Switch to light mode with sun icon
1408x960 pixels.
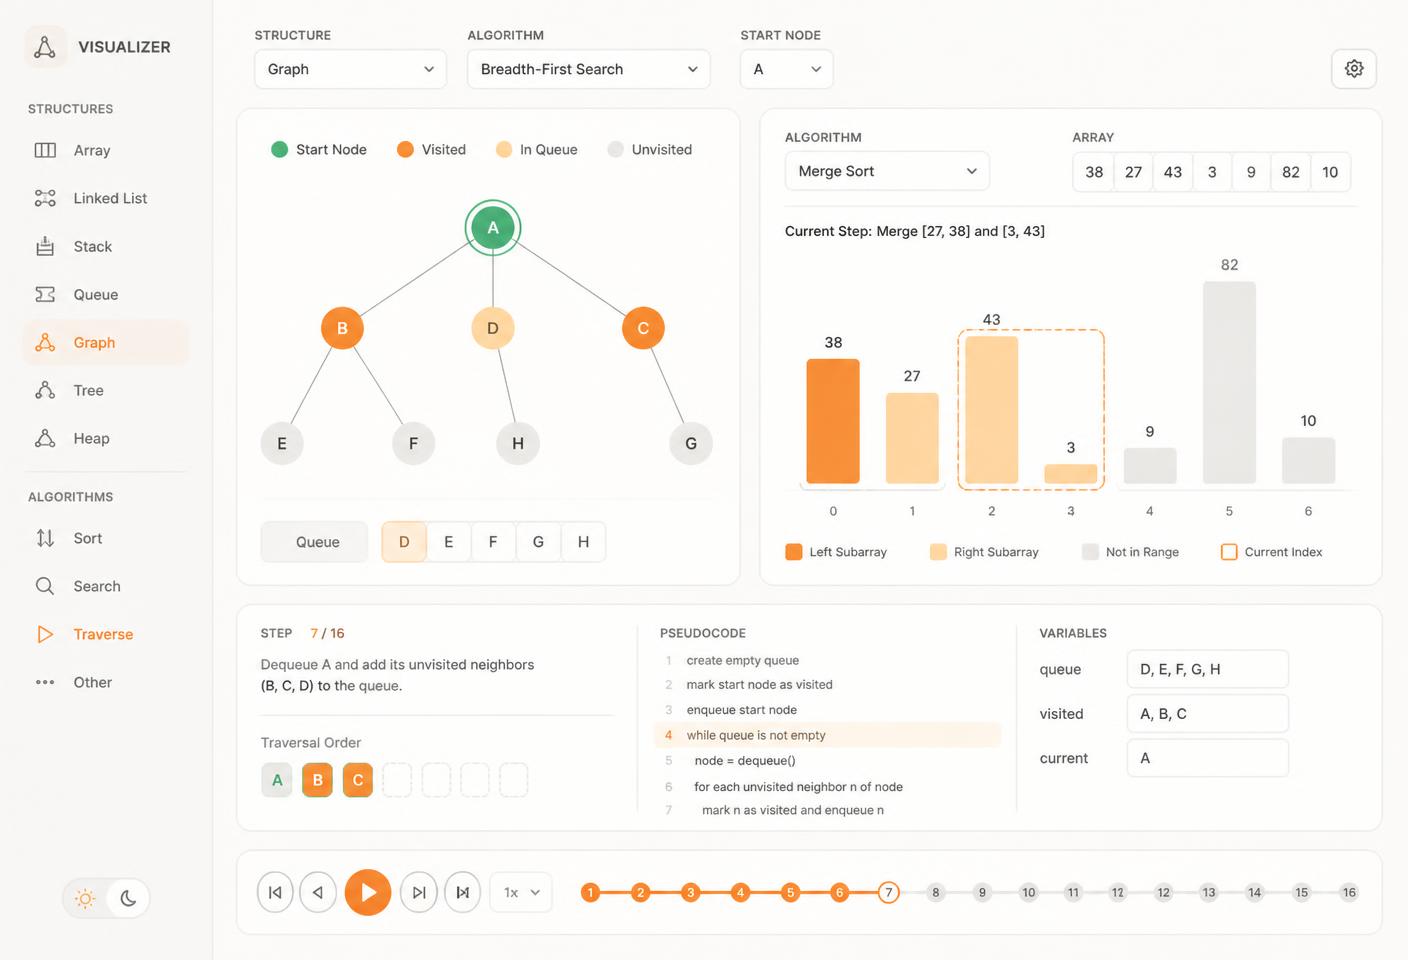click(x=85, y=898)
